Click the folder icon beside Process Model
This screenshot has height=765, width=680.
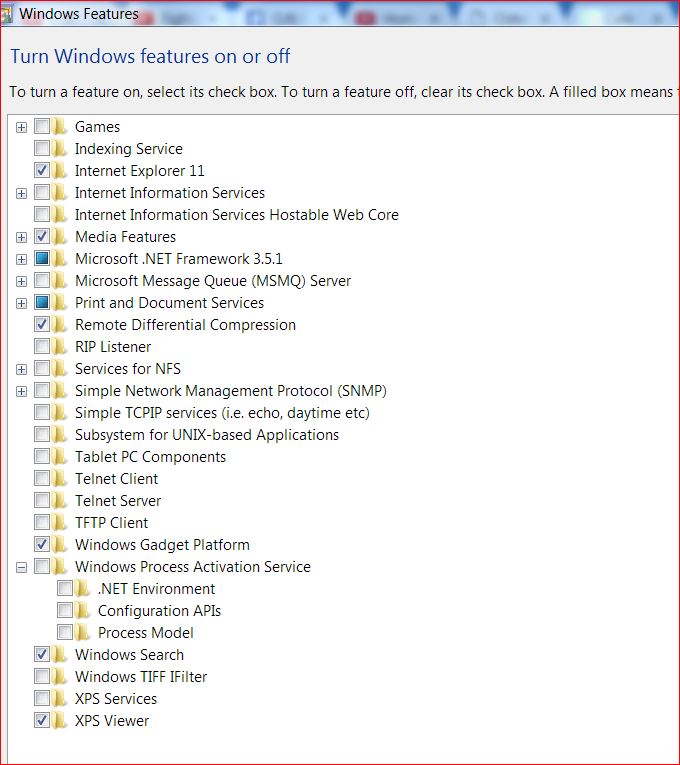click(82, 632)
